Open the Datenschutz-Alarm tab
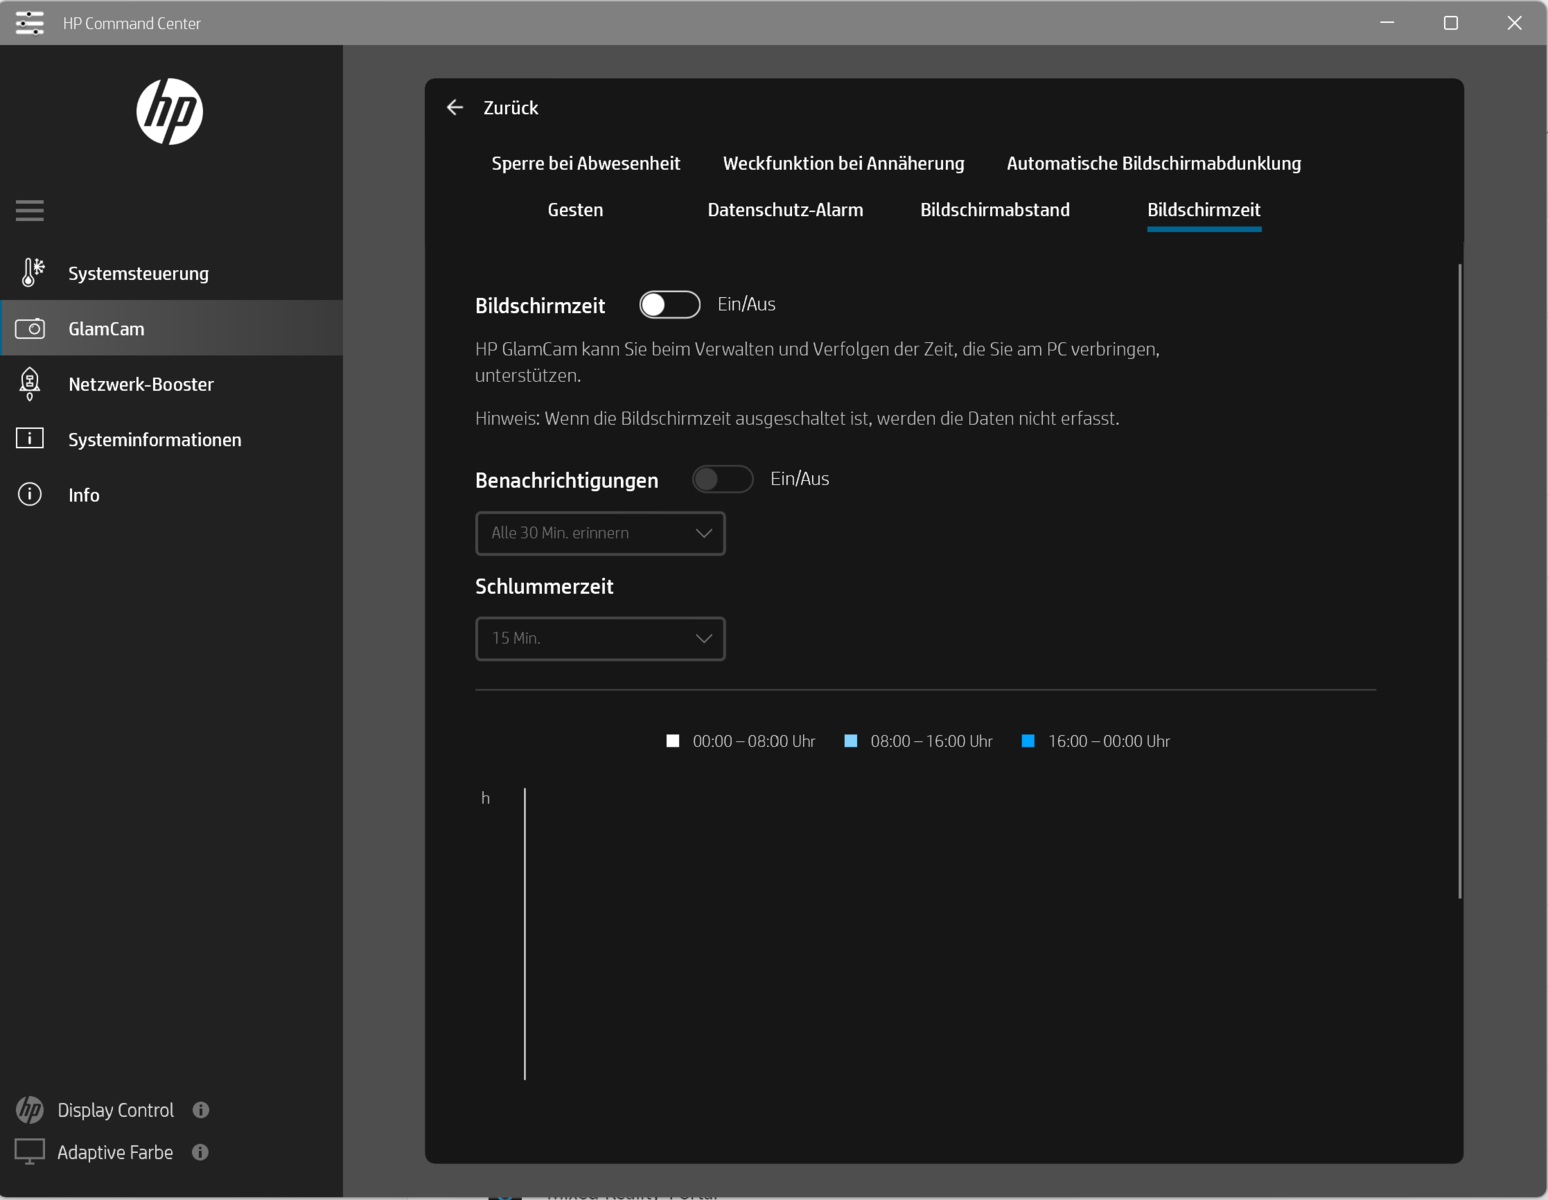 tap(785, 210)
